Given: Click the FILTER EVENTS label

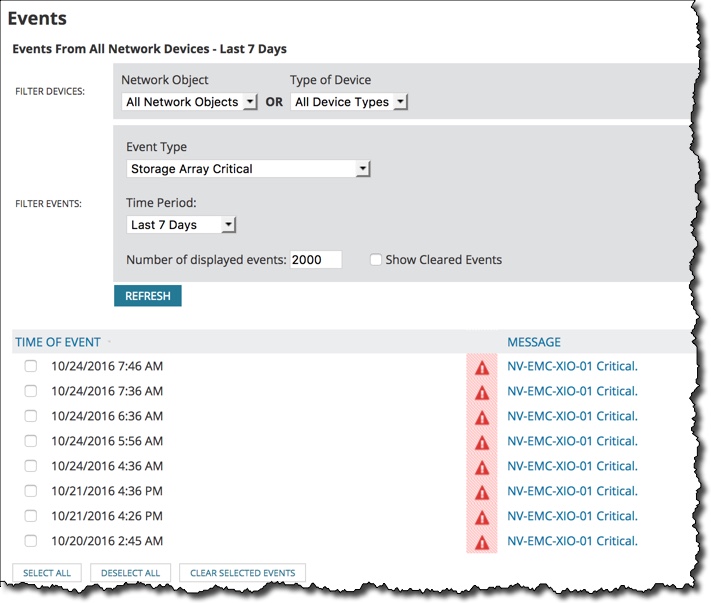Looking at the screenshot, I should click(x=49, y=204).
